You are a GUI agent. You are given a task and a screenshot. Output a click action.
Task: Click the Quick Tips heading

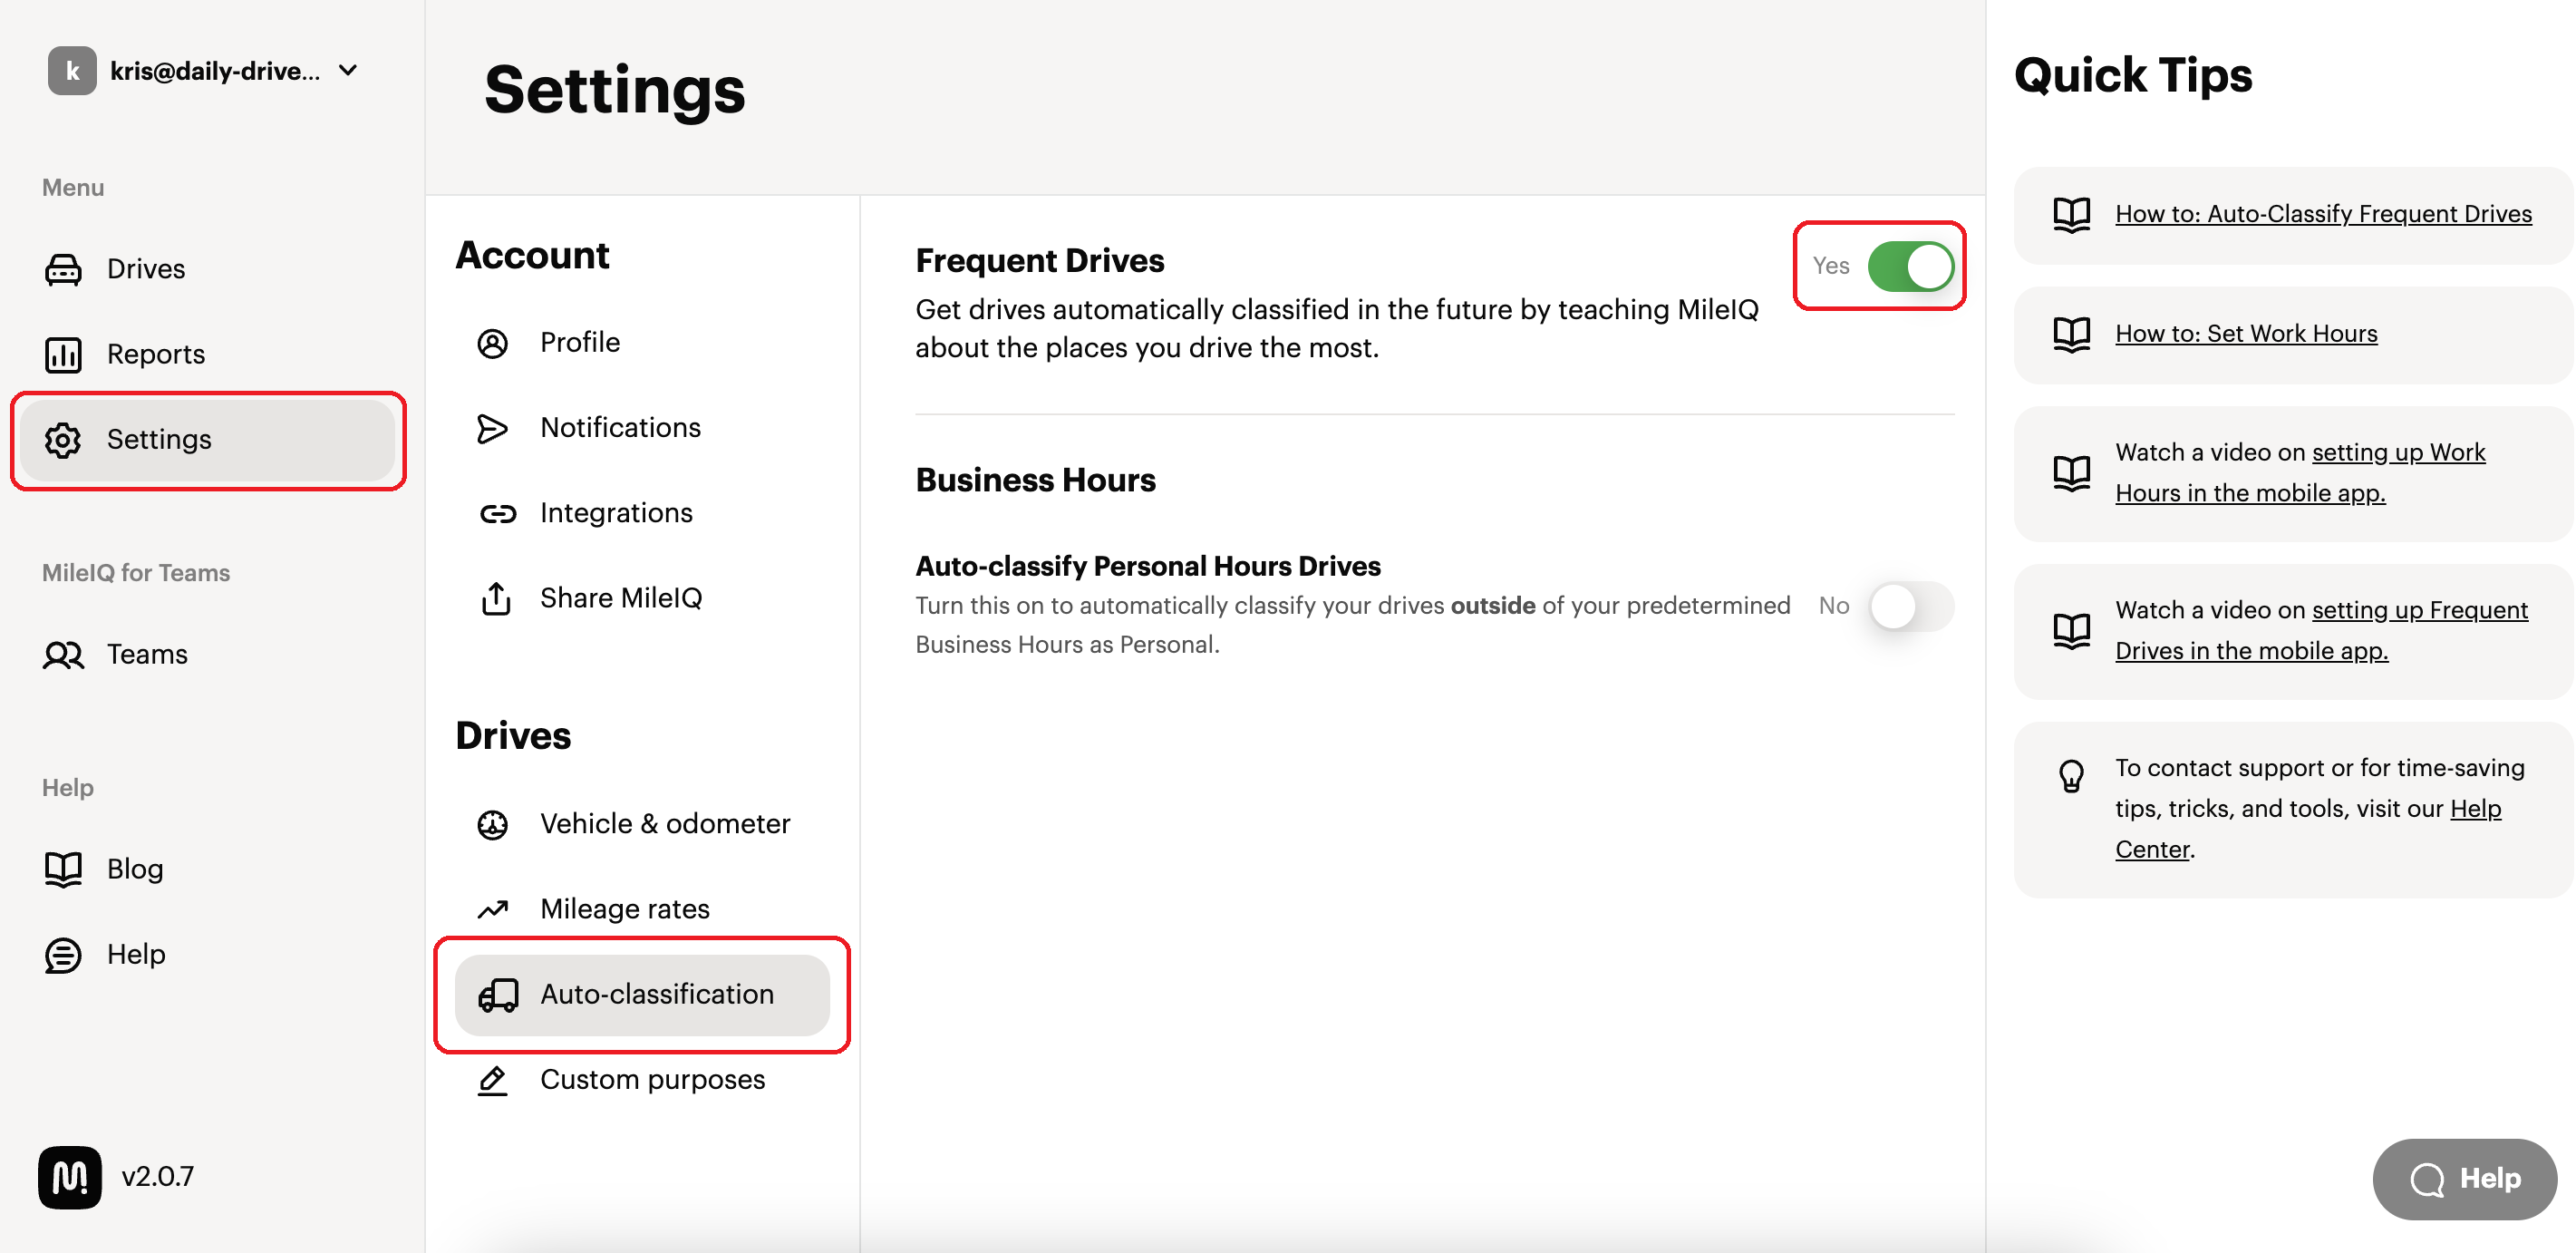pos(2132,76)
